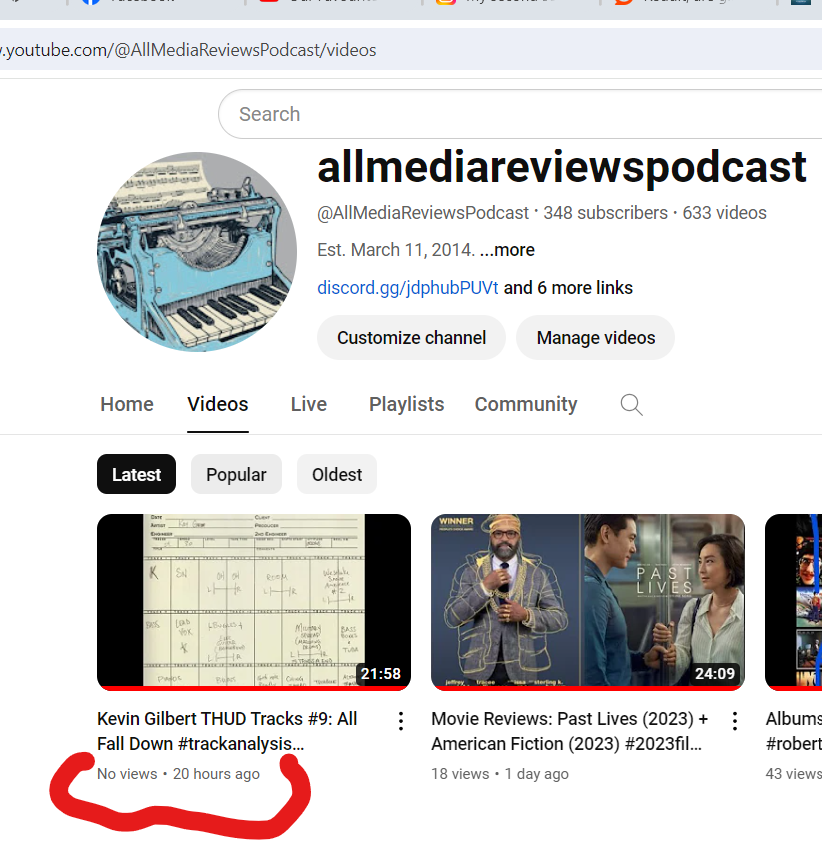Expand channel description with ...more
The image size is (822, 841).
(x=507, y=250)
